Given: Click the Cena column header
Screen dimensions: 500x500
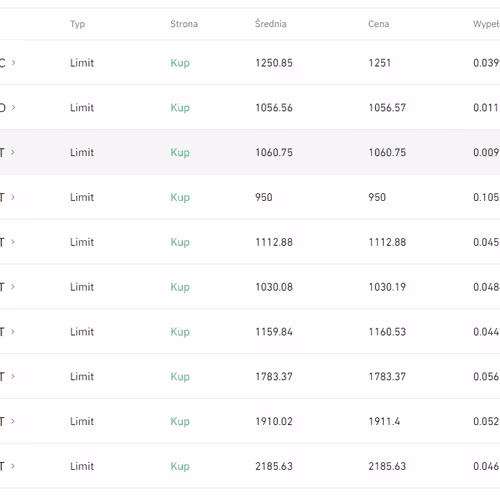Looking at the screenshot, I should (x=379, y=24).
